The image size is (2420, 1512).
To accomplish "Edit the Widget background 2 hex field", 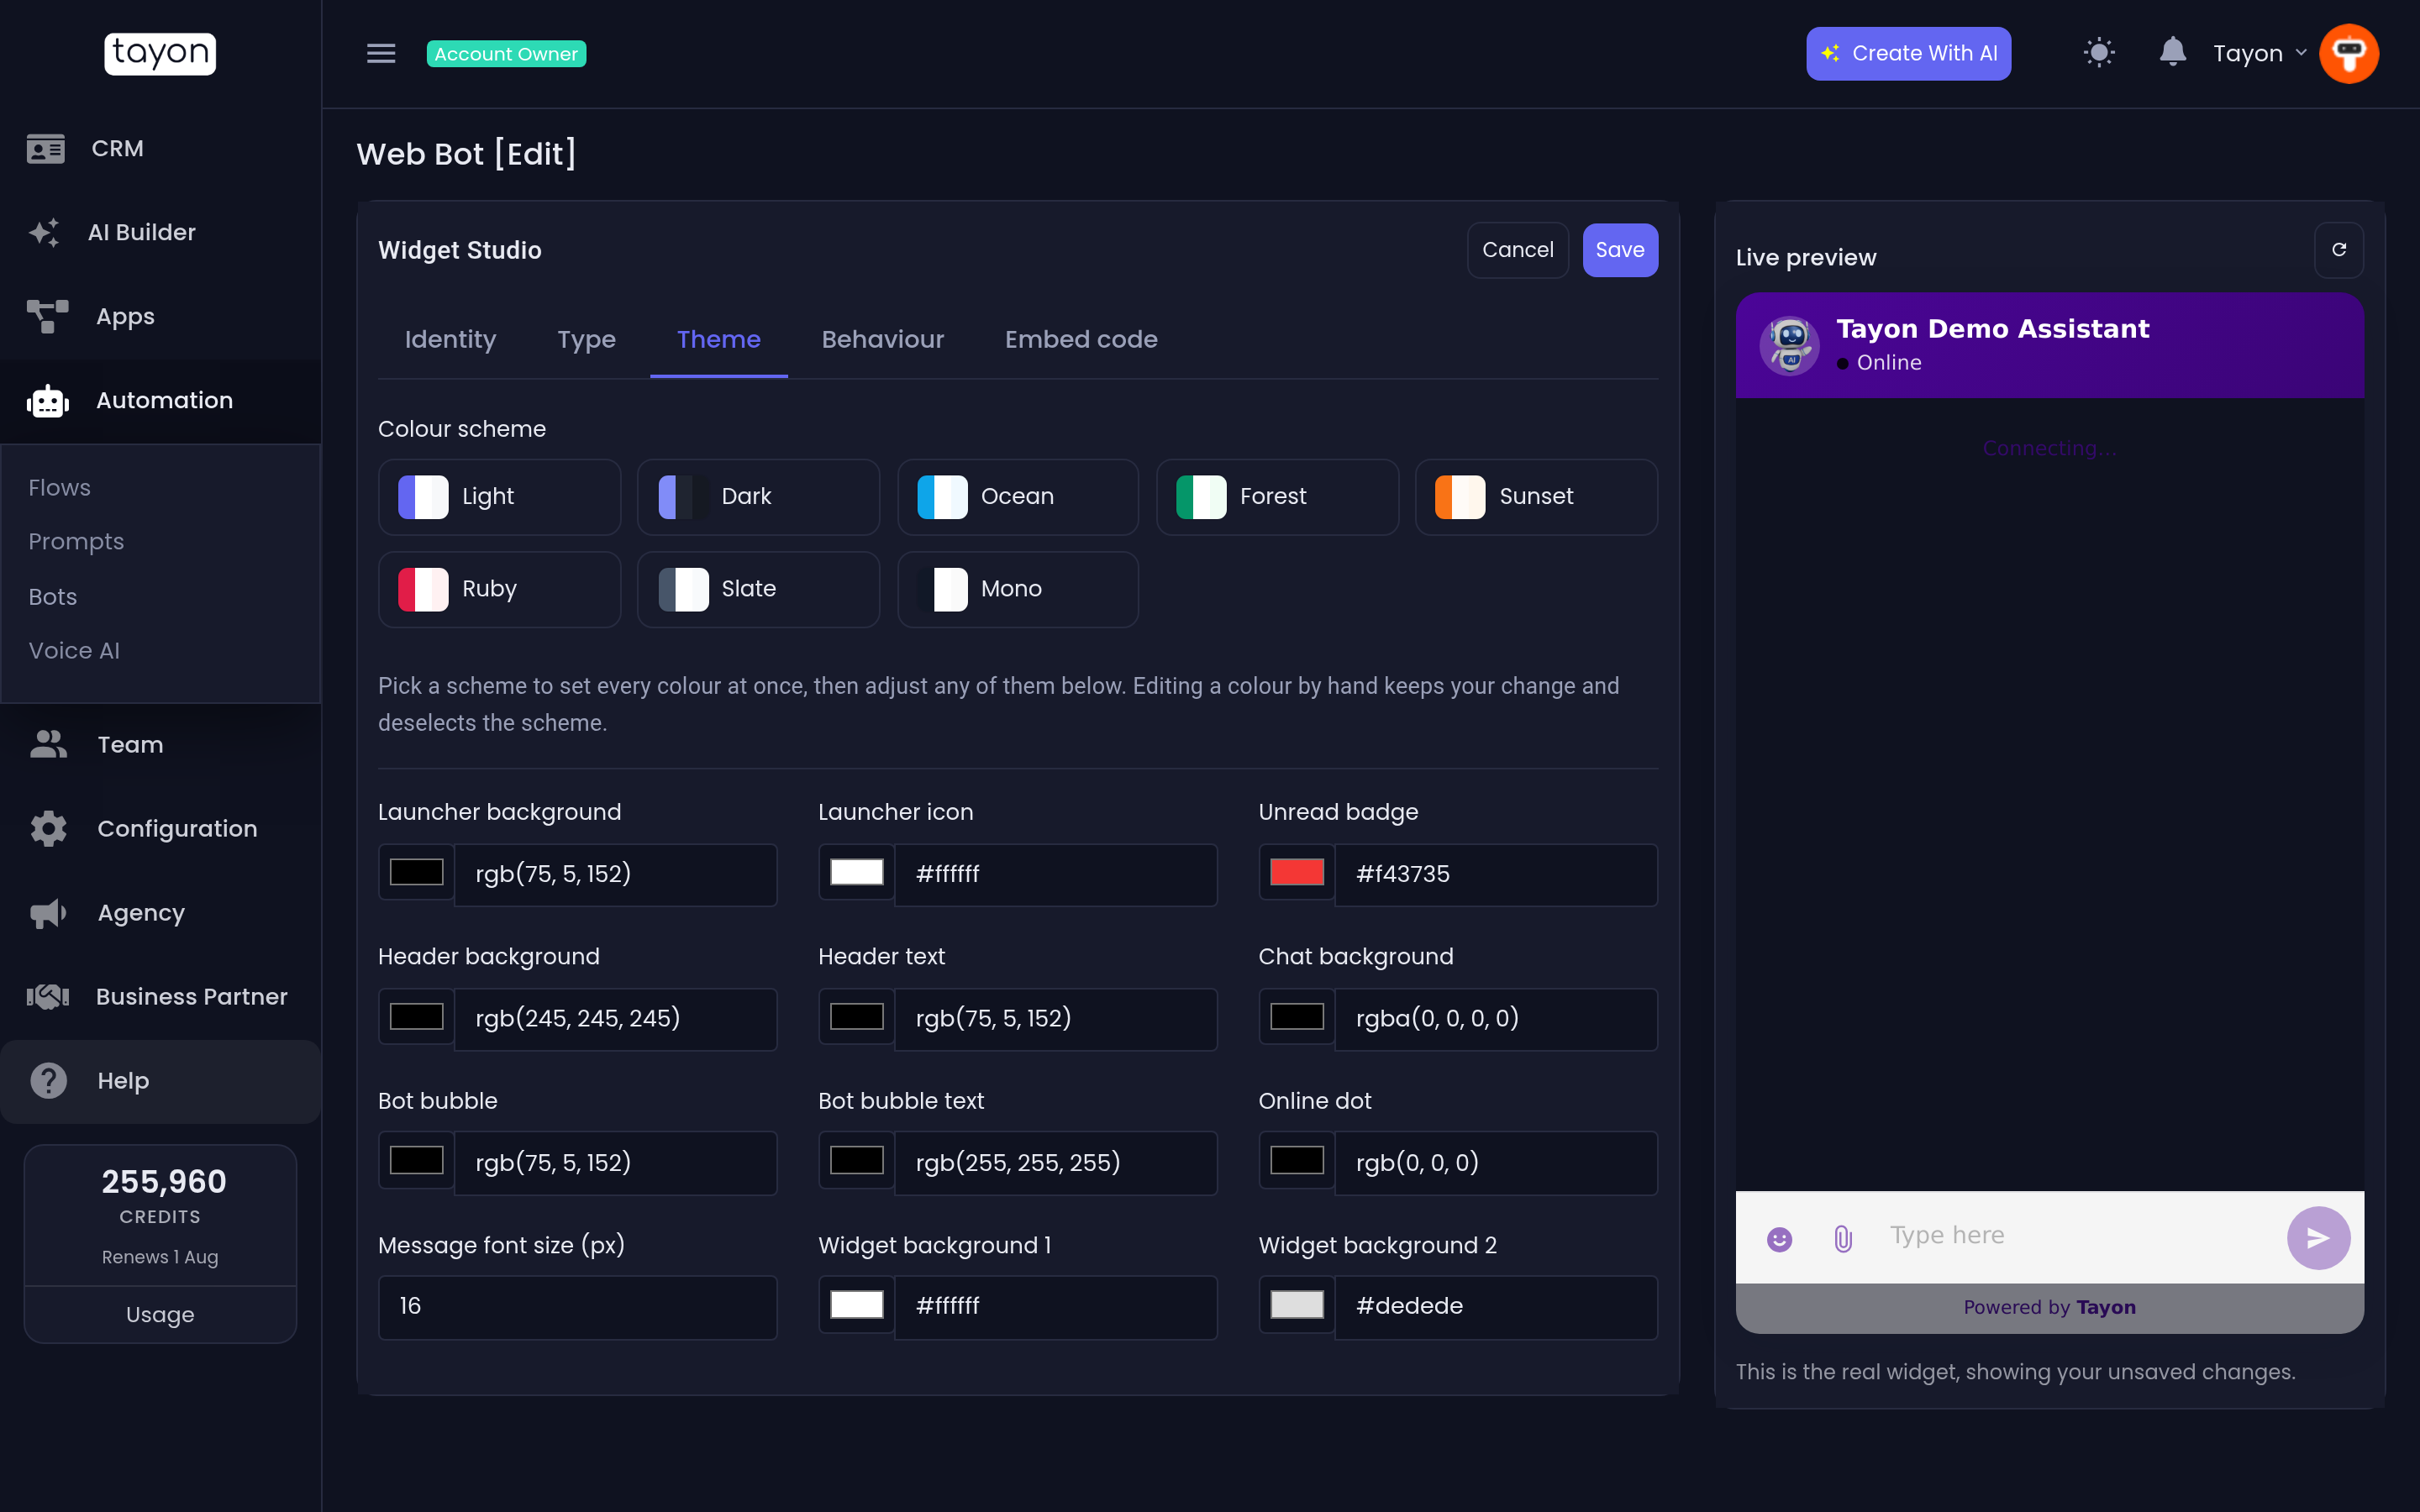I will (x=1496, y=1307).
